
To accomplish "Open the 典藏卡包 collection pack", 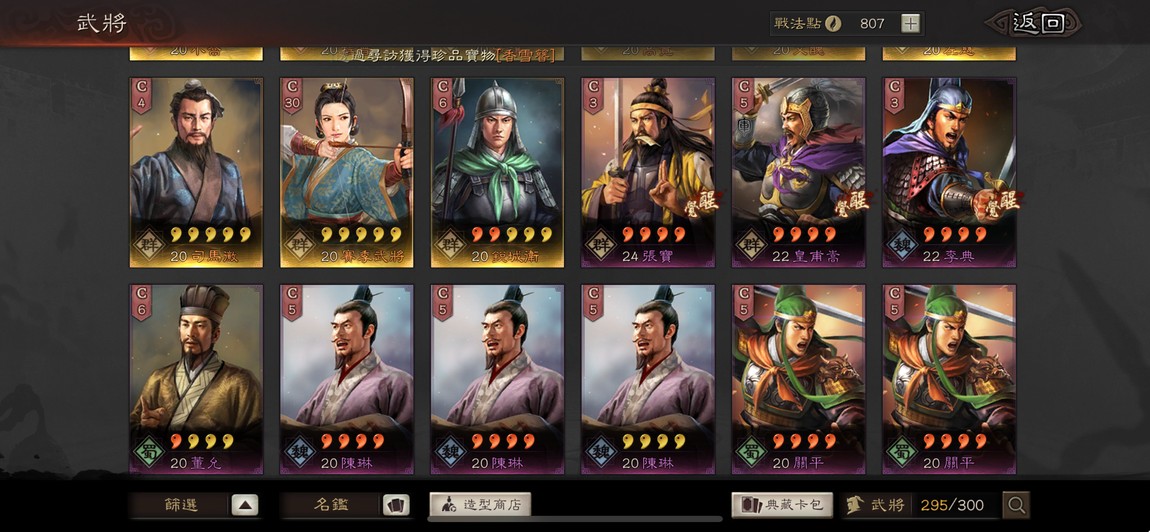I will [782, 505].
